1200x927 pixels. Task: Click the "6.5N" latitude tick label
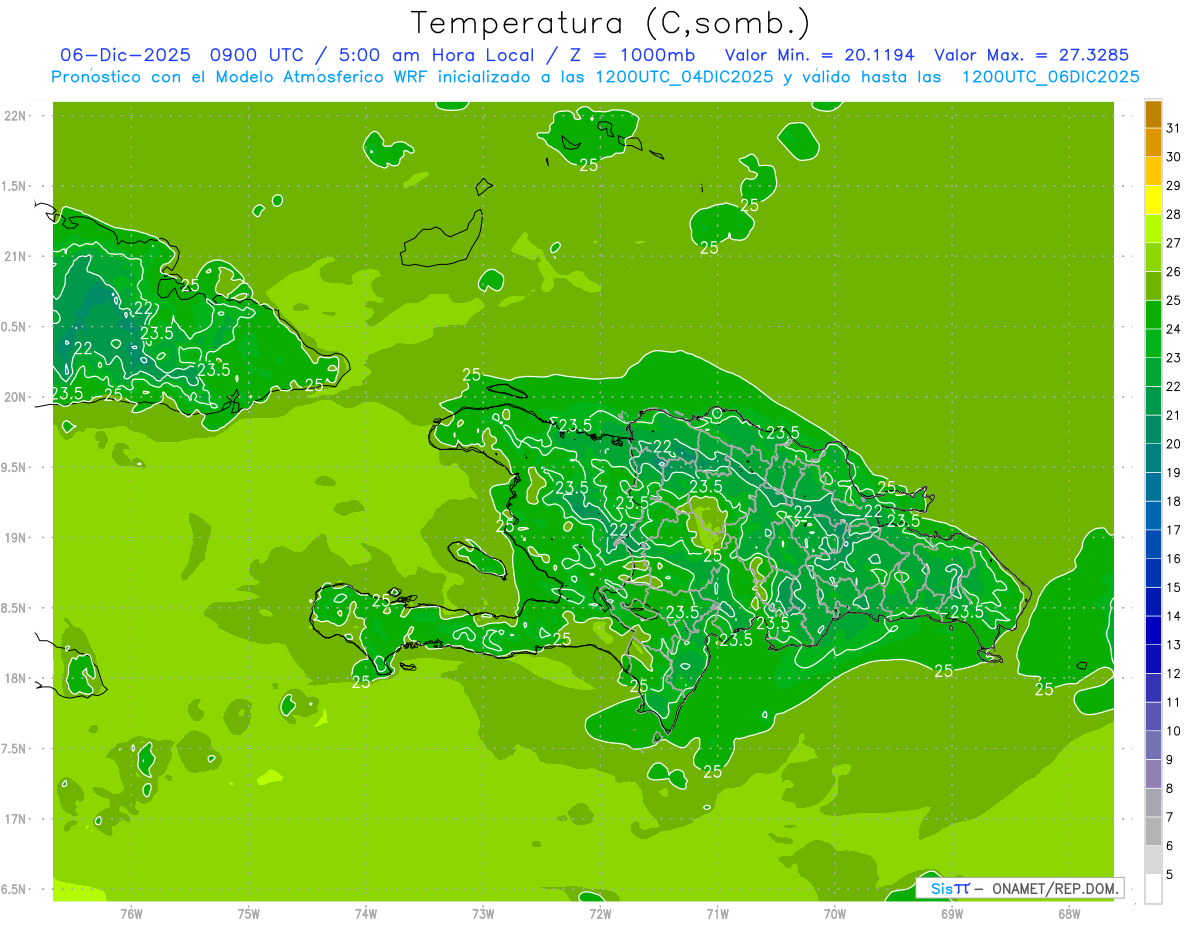pyautogui.click(x=14, y=890)
